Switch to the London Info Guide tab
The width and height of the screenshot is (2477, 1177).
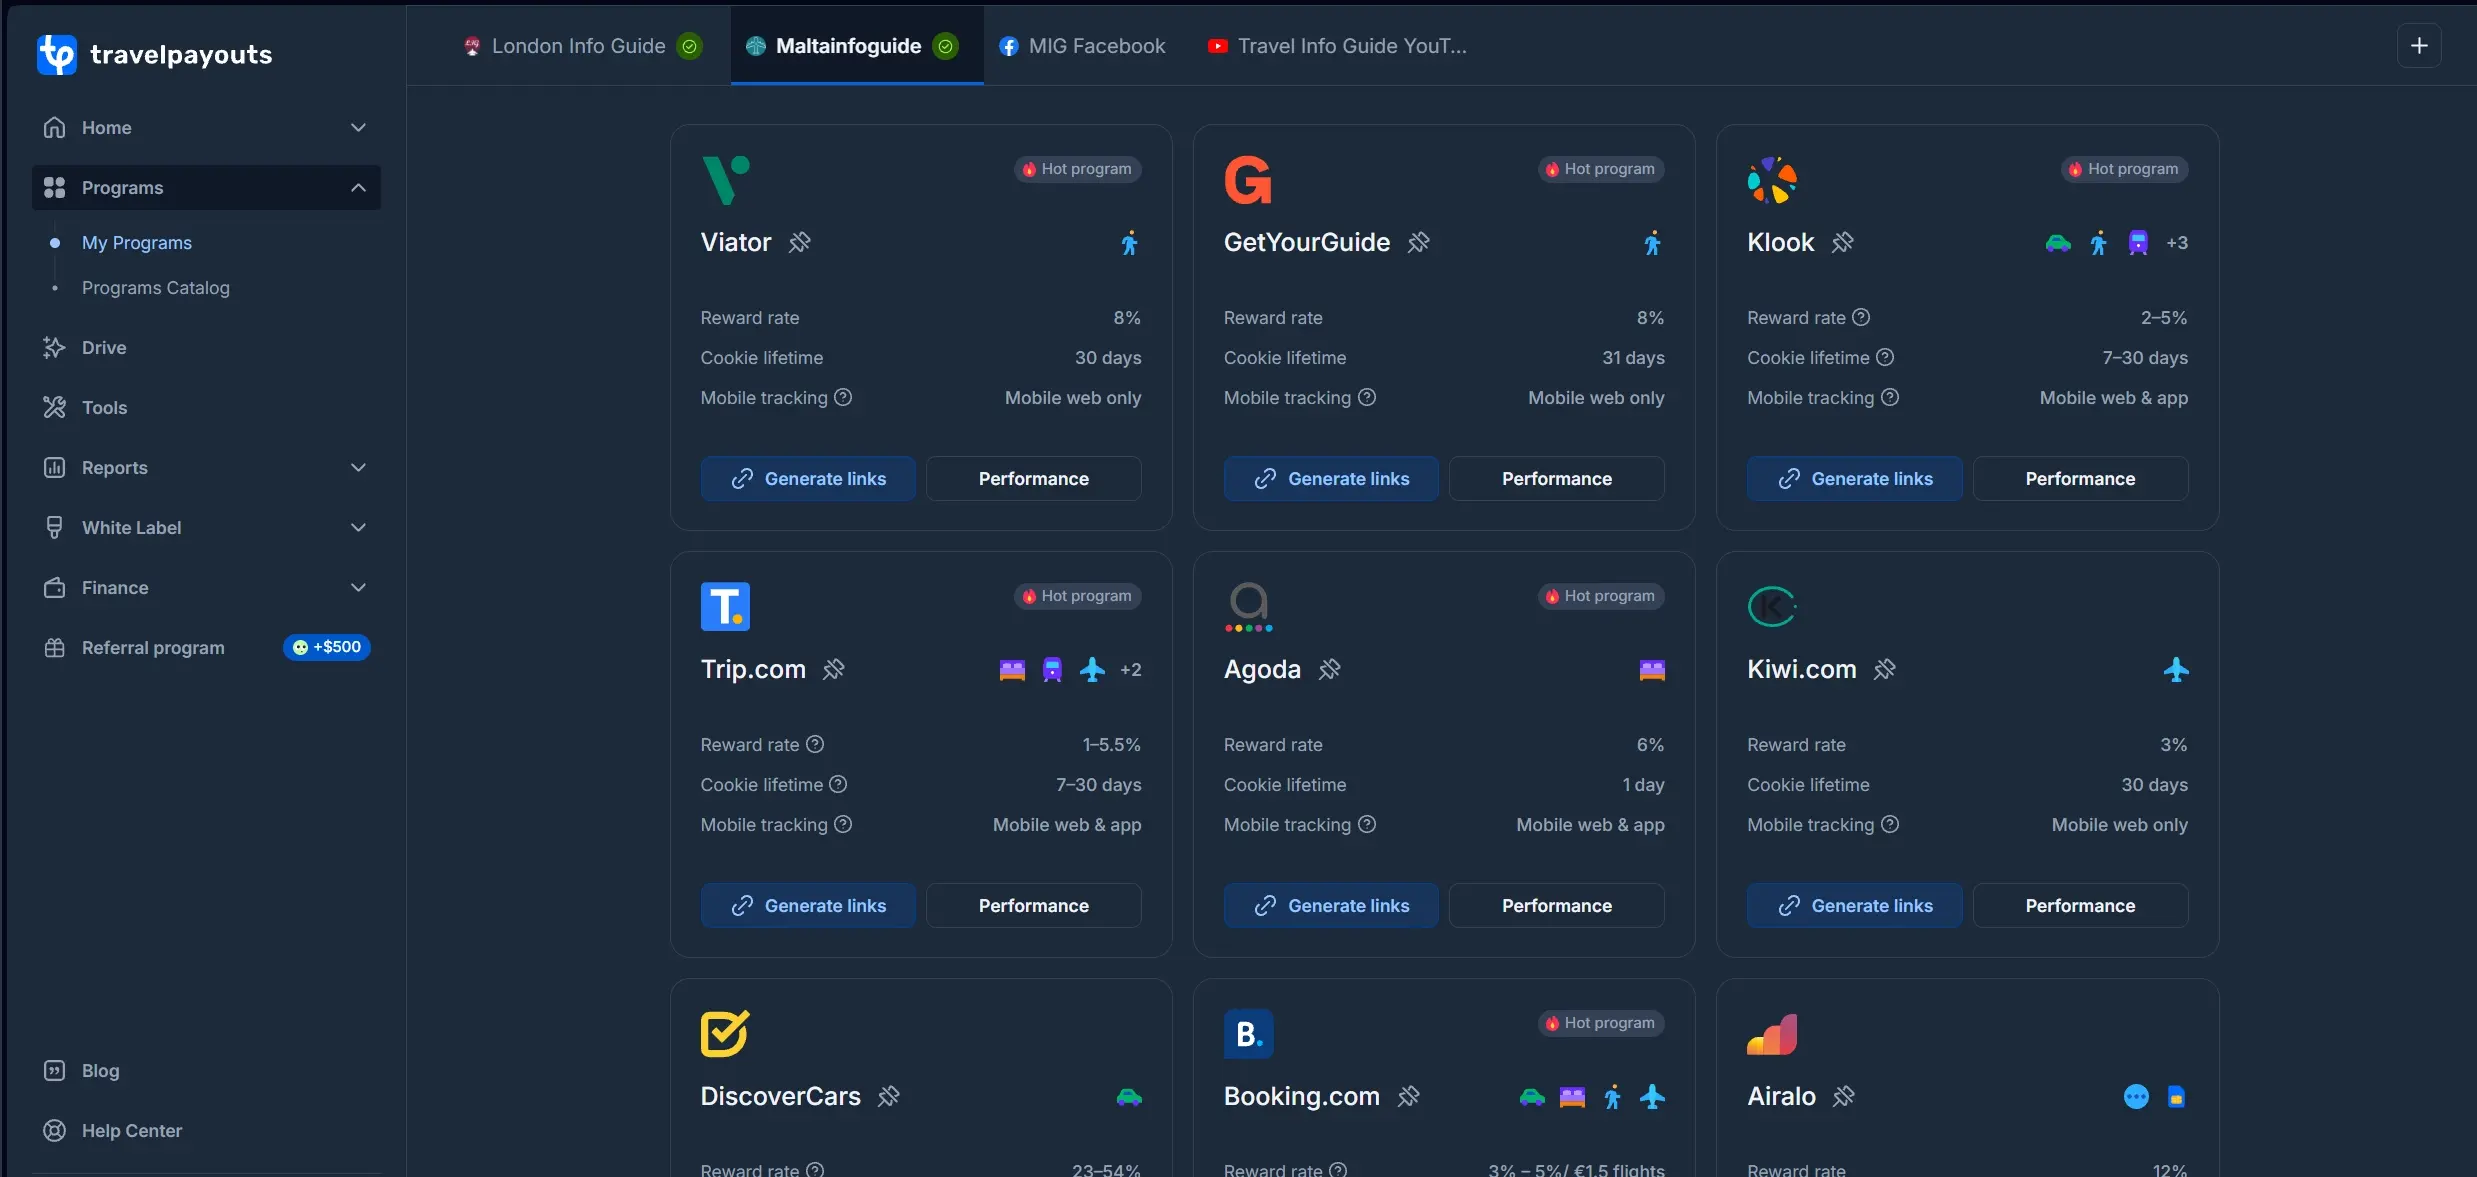582,46
